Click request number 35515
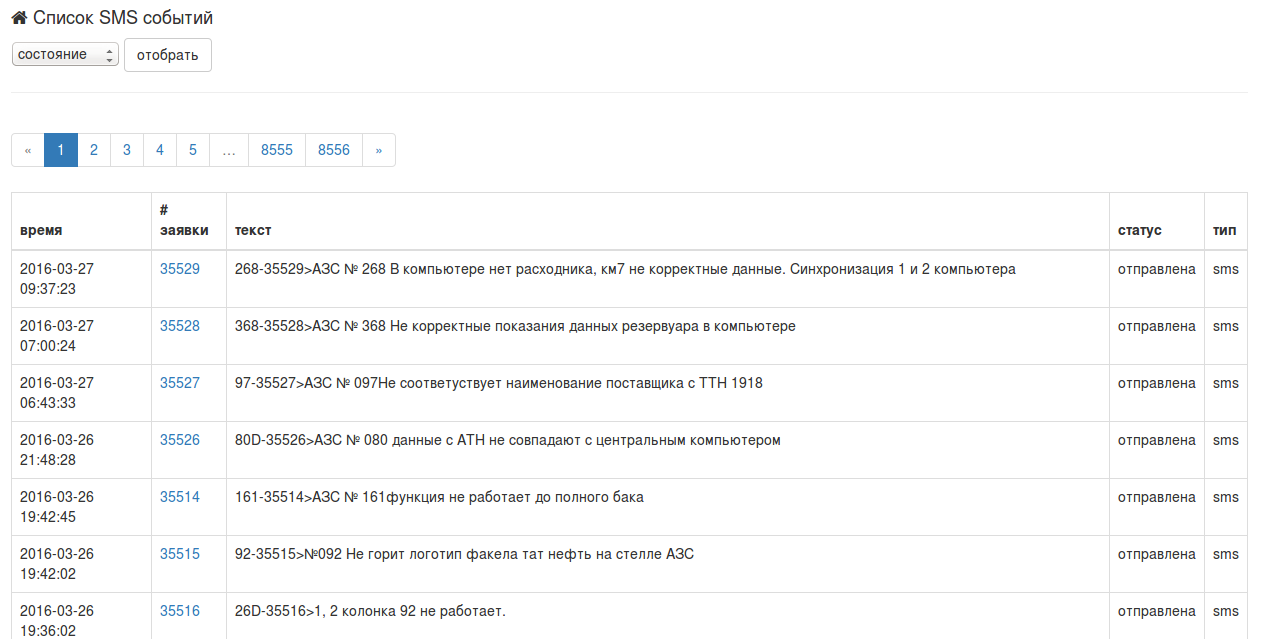The image size is (1262, 639). click(x=180, y=554)
